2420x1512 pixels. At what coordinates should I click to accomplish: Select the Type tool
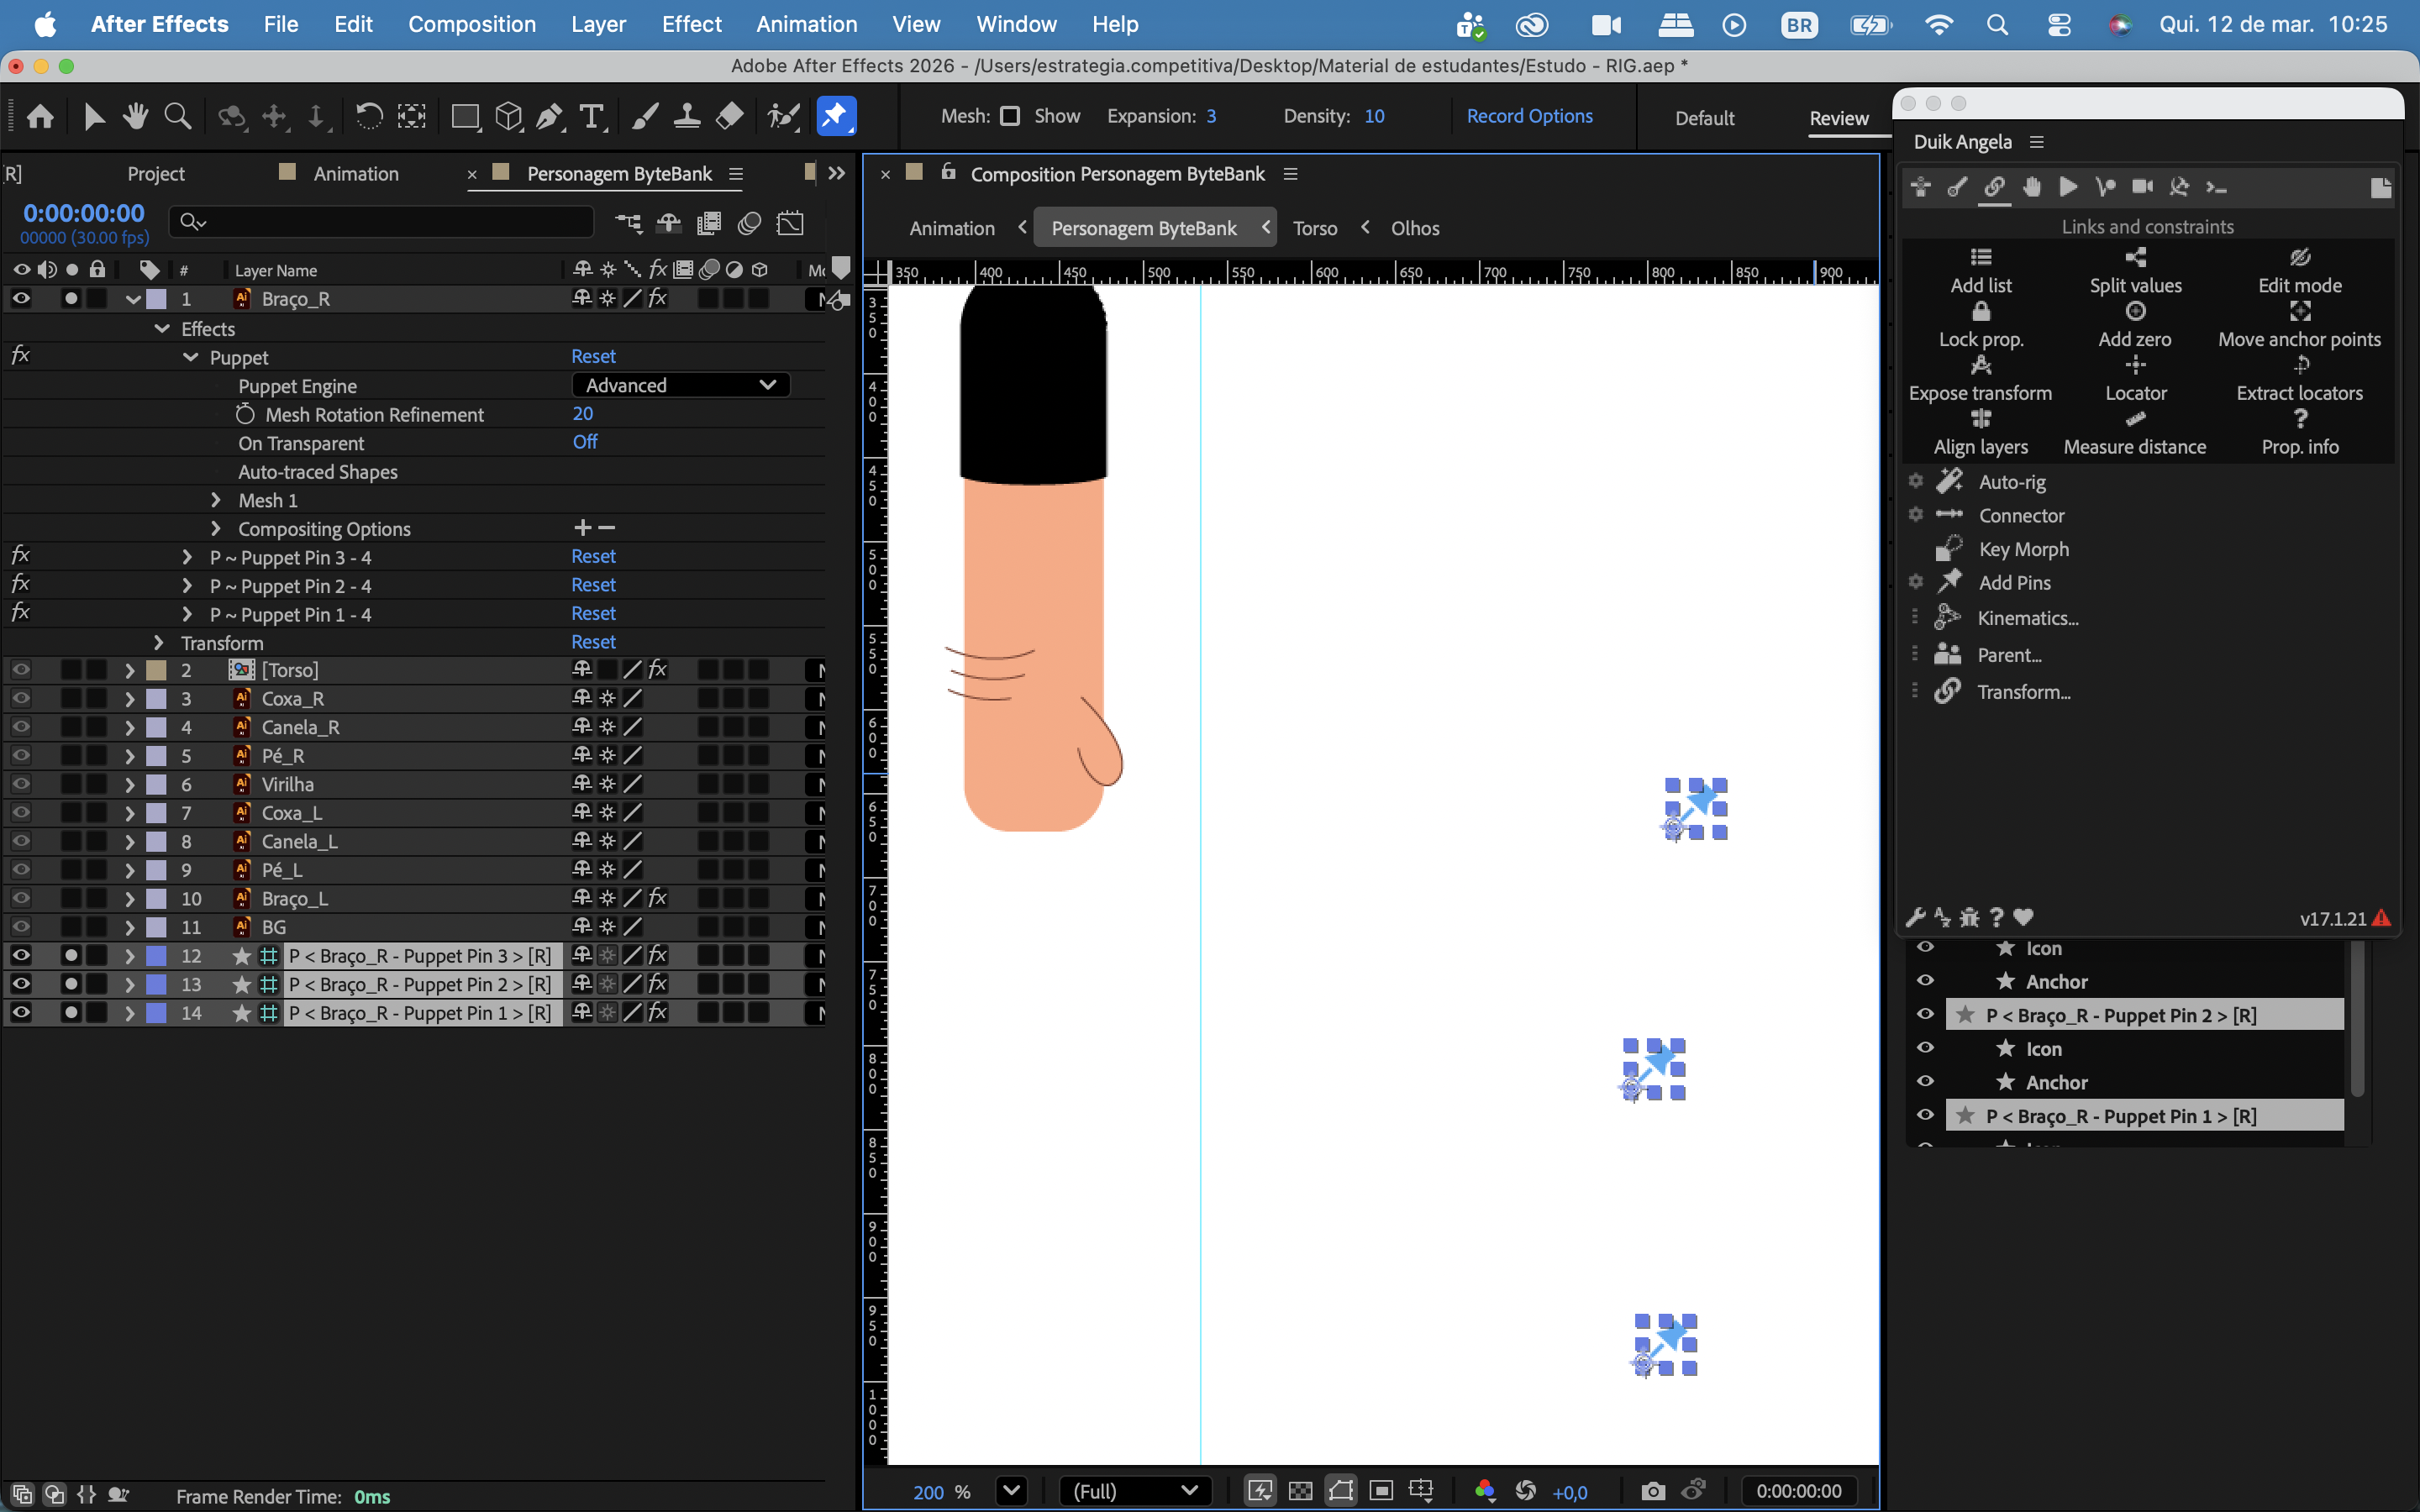pos(592,117)
